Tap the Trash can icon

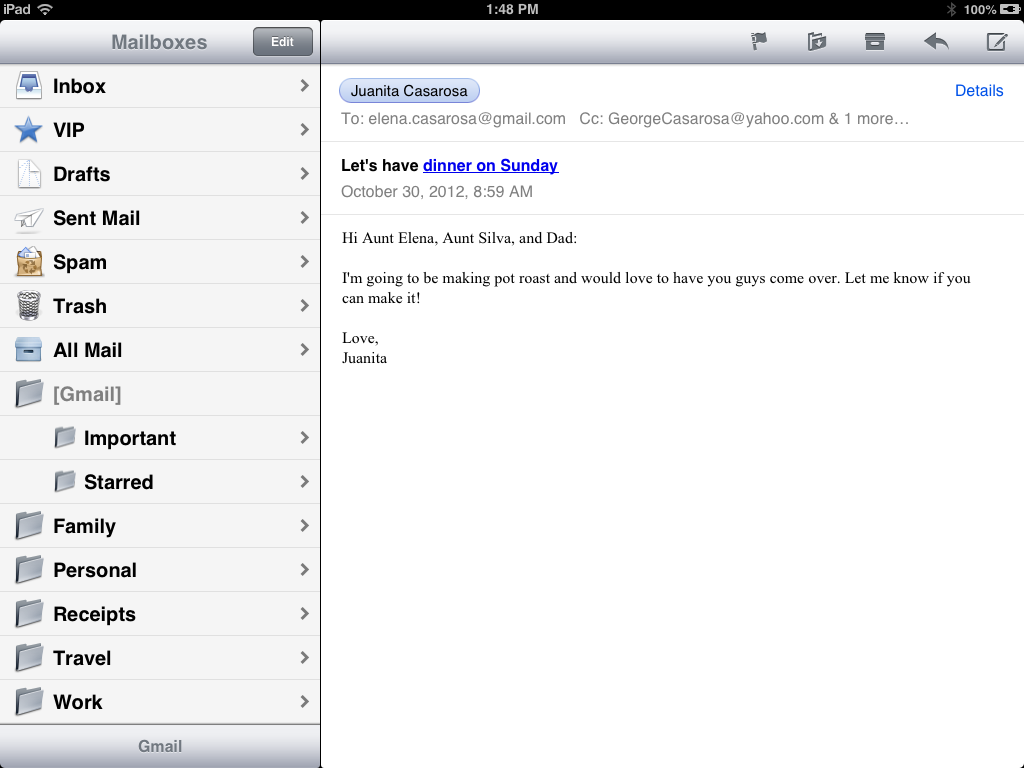pos(29,306)
